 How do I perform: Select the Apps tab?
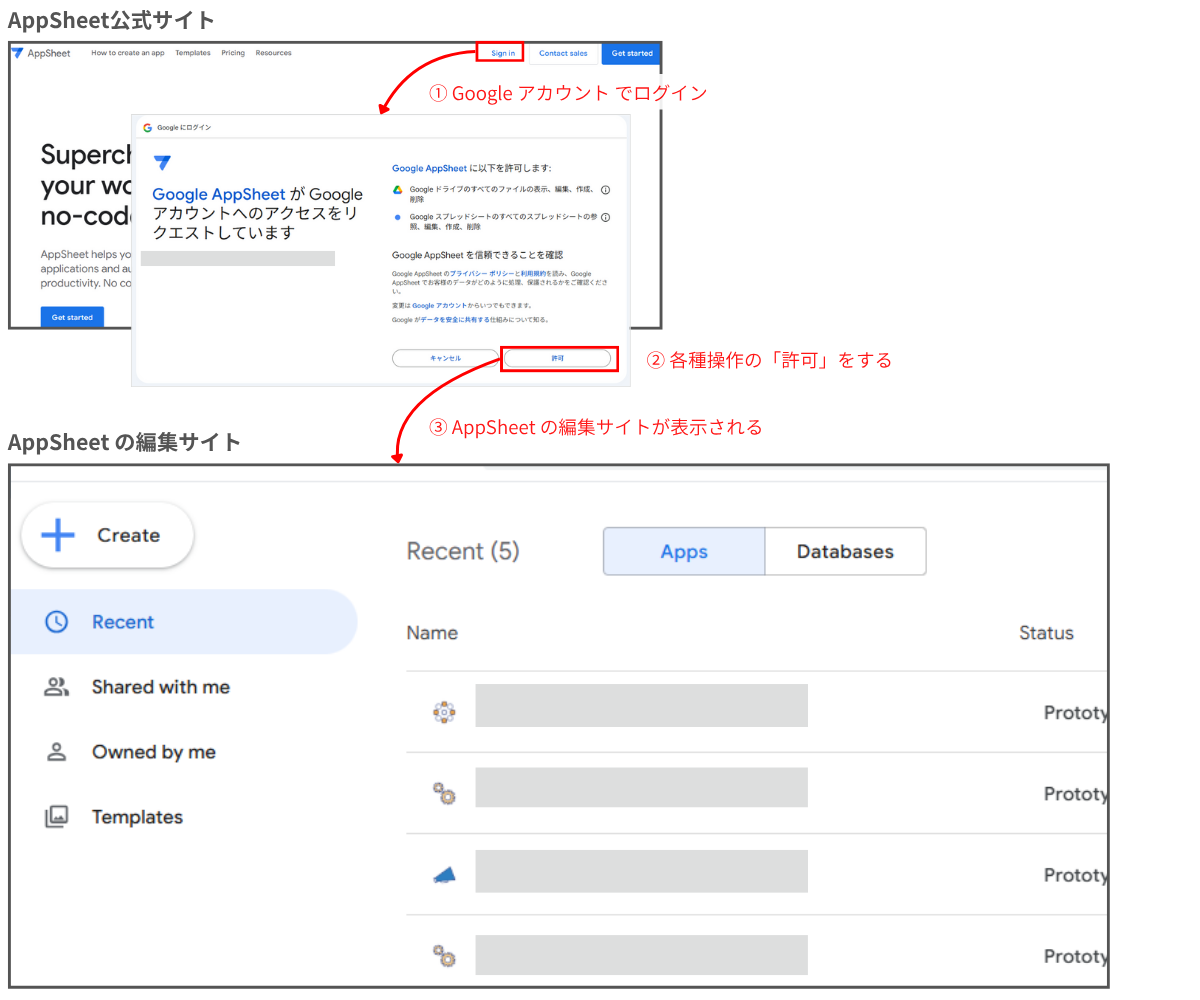tap(683, 551)
